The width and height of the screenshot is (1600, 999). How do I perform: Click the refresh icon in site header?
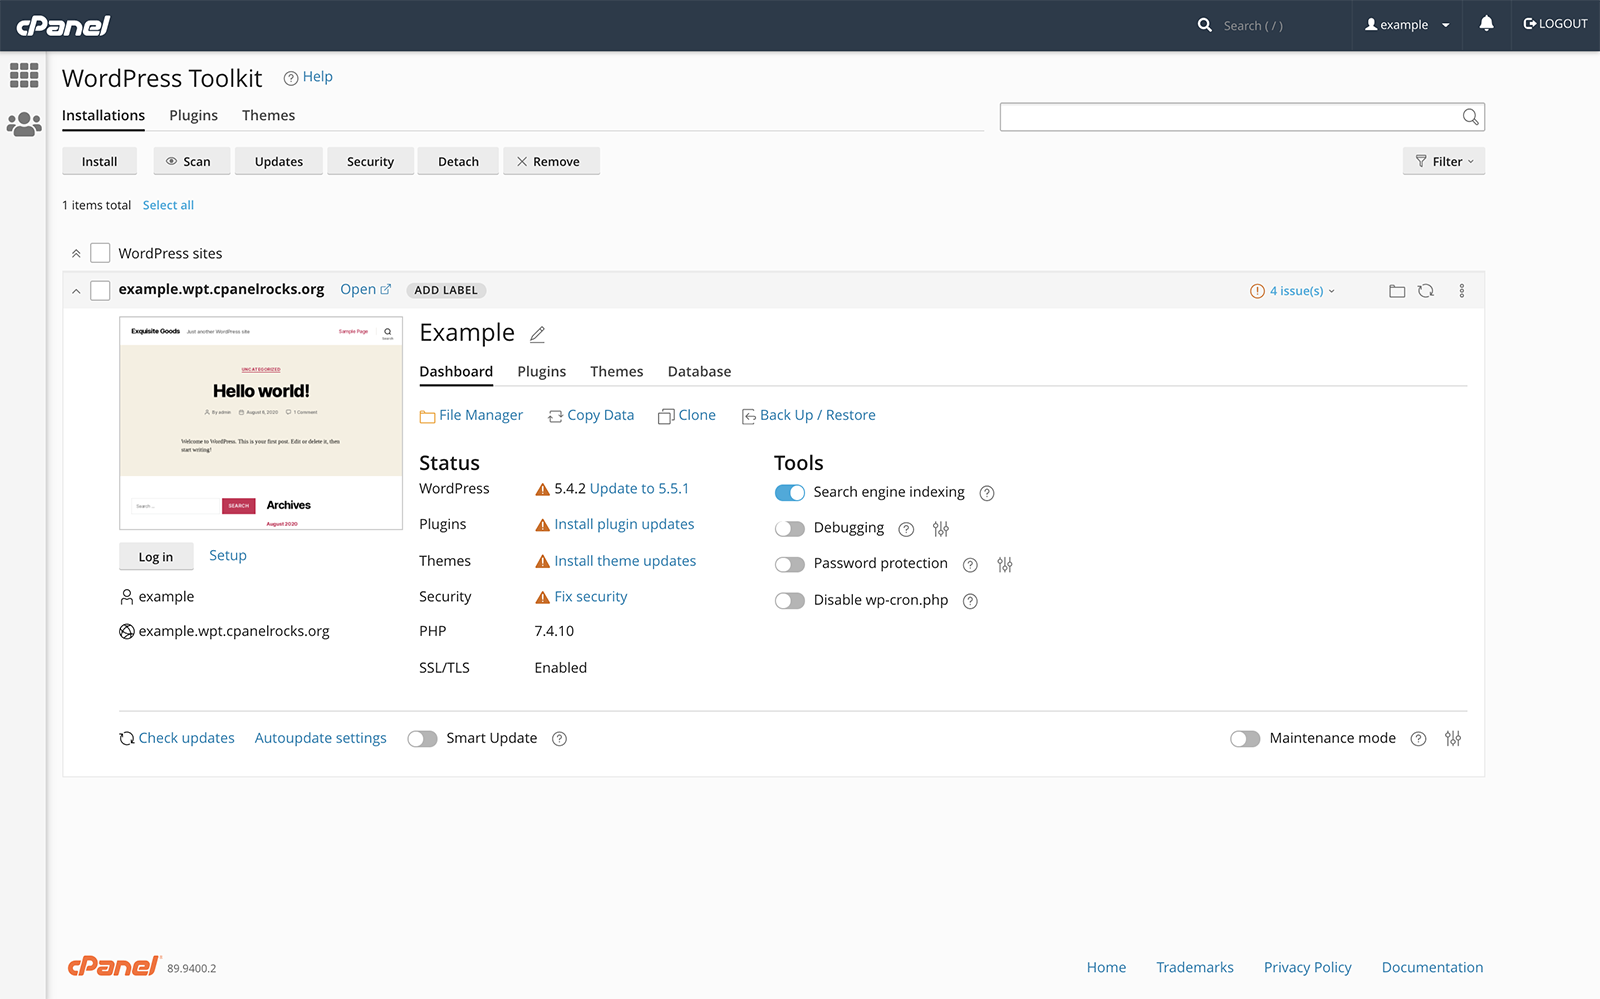1426,291
